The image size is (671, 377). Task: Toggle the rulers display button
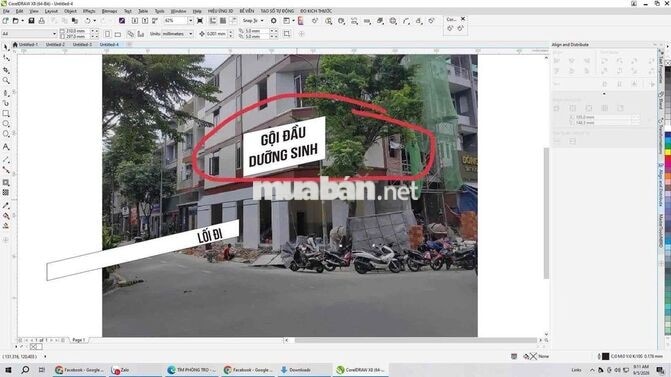(213, 21)
